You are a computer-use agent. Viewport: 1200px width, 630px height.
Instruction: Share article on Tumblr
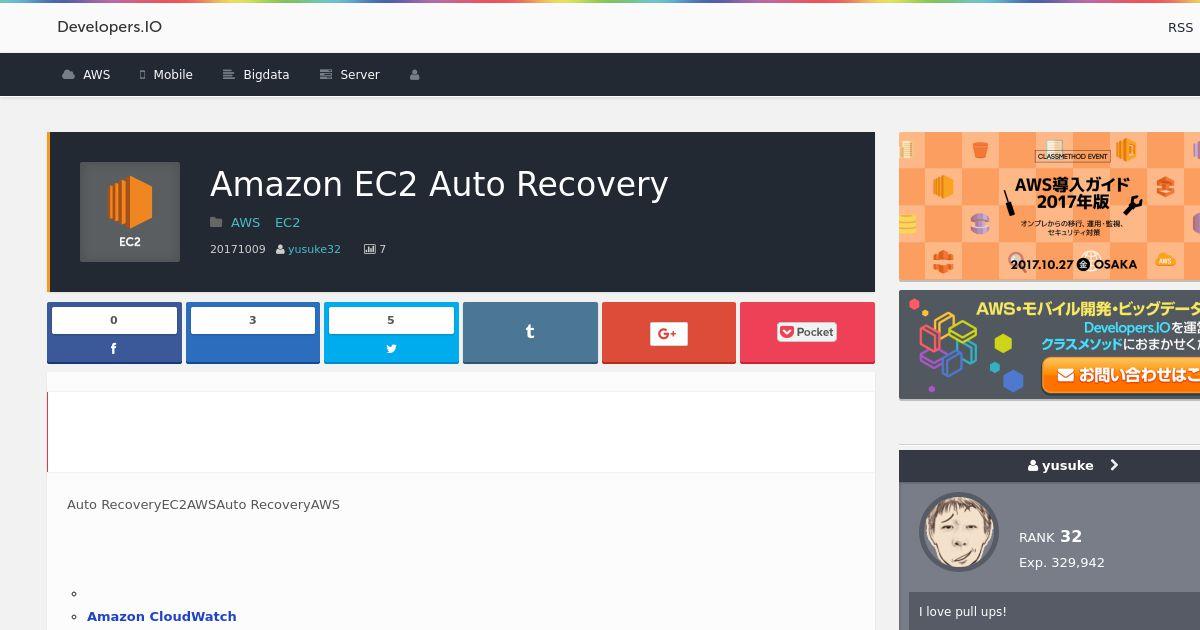(x=530, y=332)
